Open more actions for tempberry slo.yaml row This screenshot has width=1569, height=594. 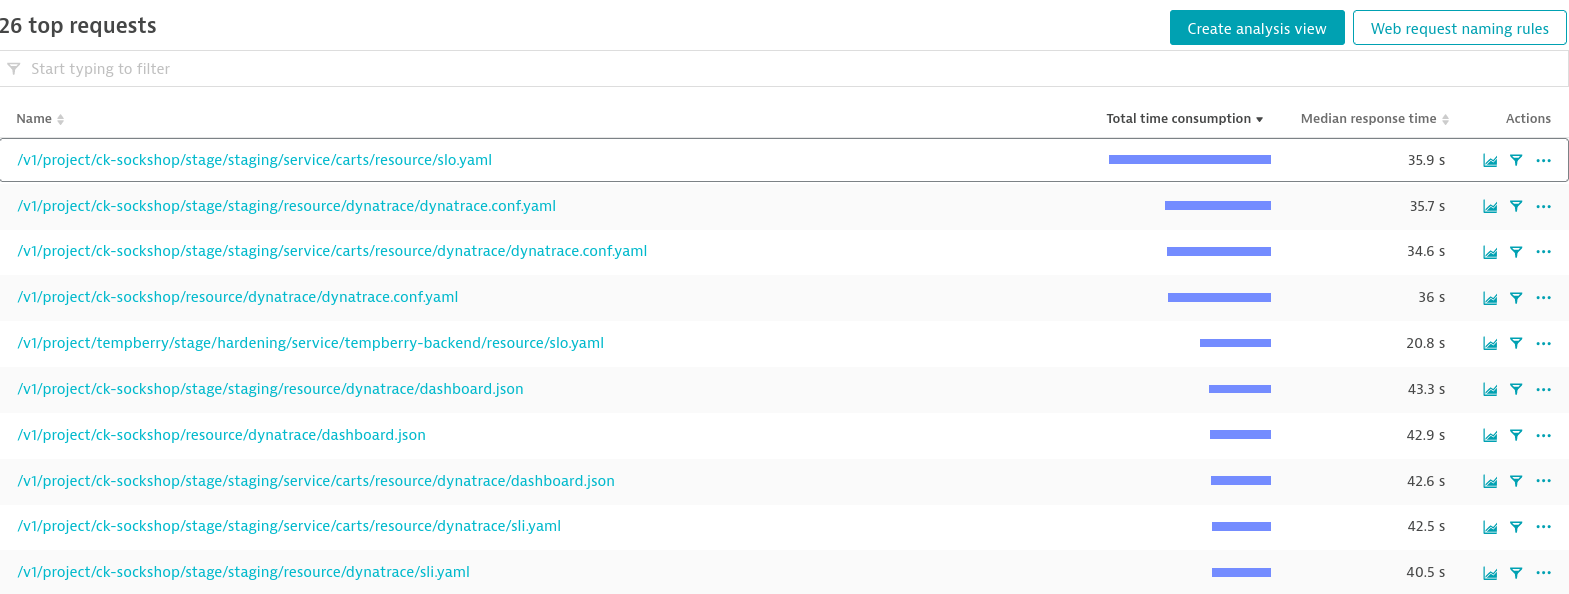point(1544,344)
